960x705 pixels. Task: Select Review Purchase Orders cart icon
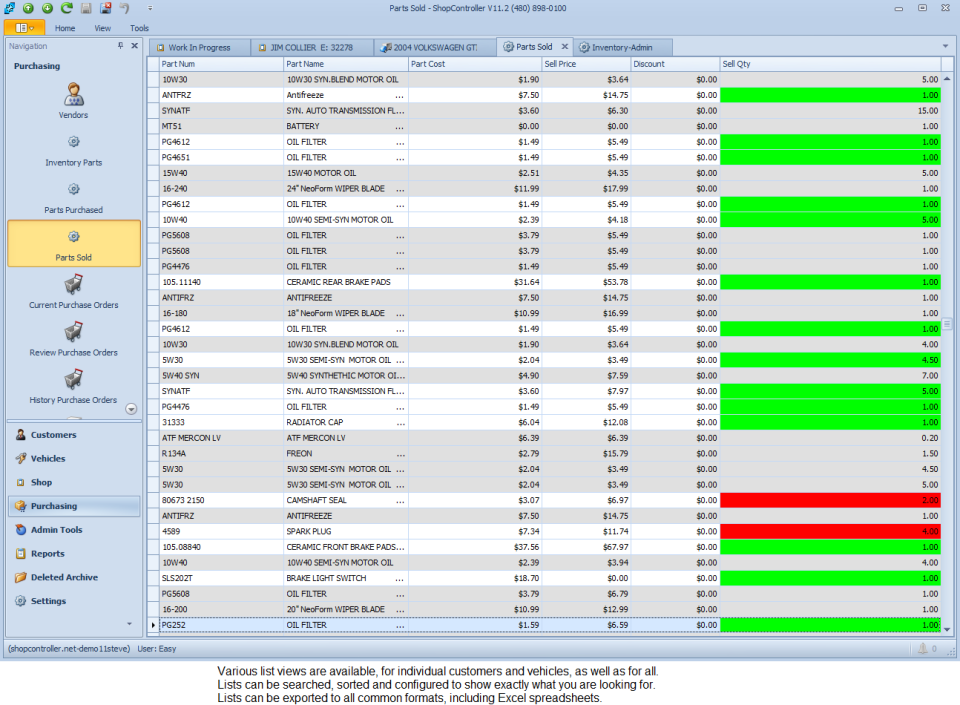pyautogui.click(x=72, y=331)
